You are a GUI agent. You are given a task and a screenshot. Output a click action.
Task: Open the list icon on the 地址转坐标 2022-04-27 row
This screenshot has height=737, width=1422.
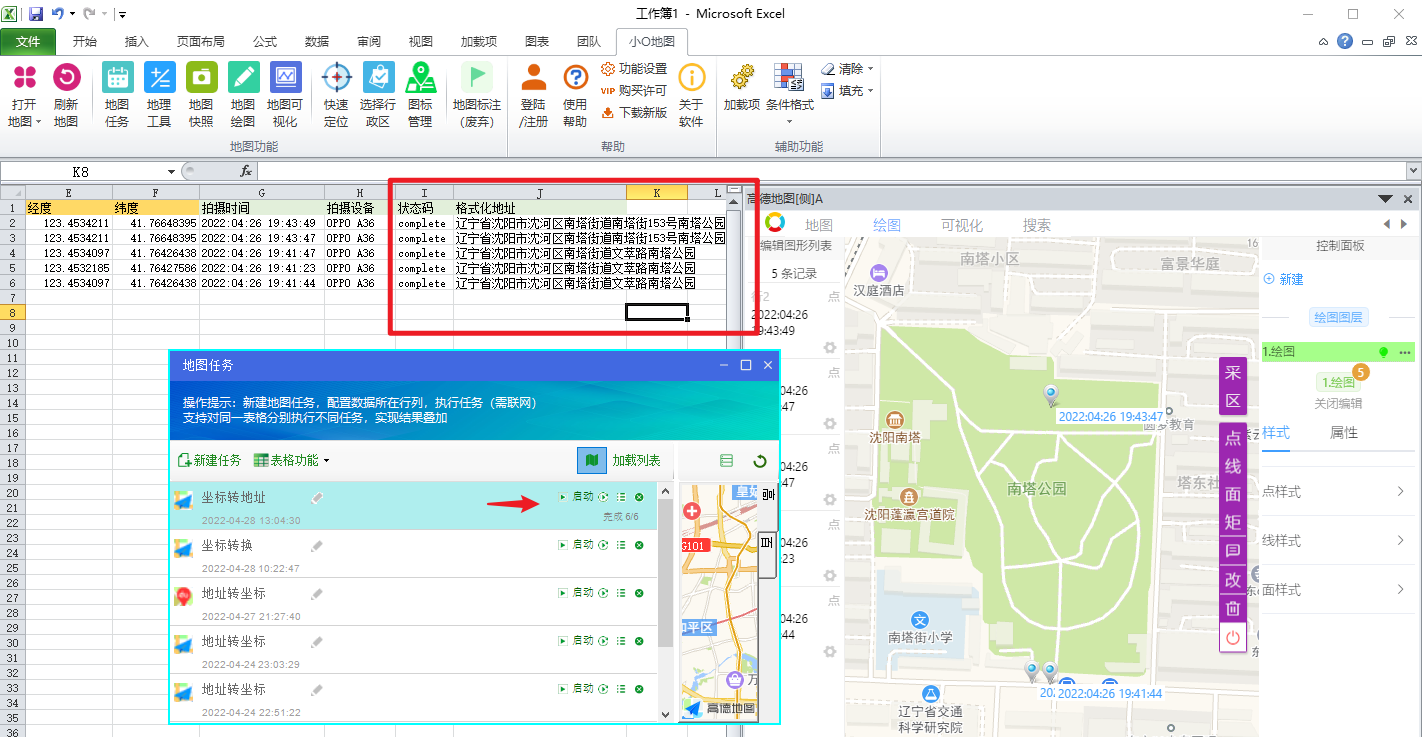[621, 593]
